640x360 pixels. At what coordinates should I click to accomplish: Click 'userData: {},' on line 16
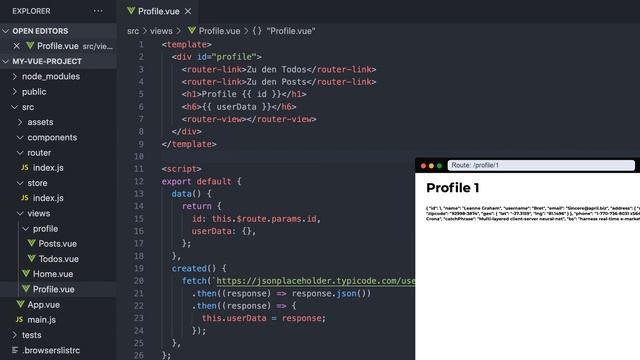click(x=224, y=231)
